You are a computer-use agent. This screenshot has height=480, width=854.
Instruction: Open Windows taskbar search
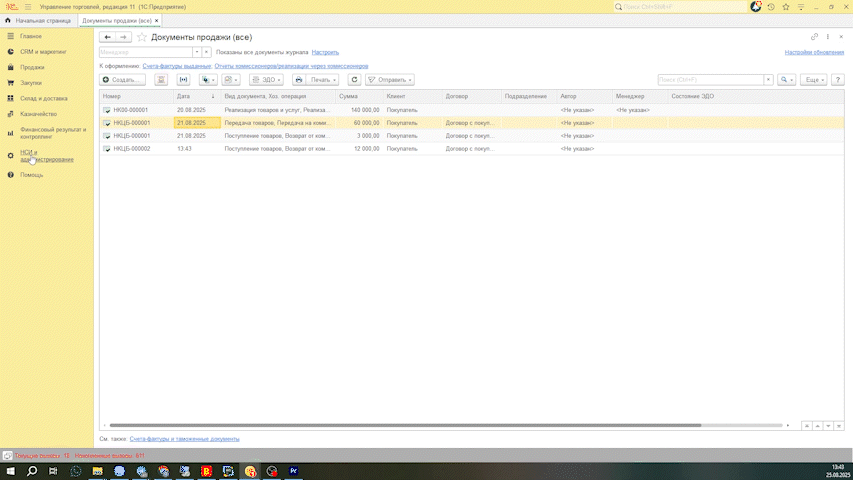[32, 471]
